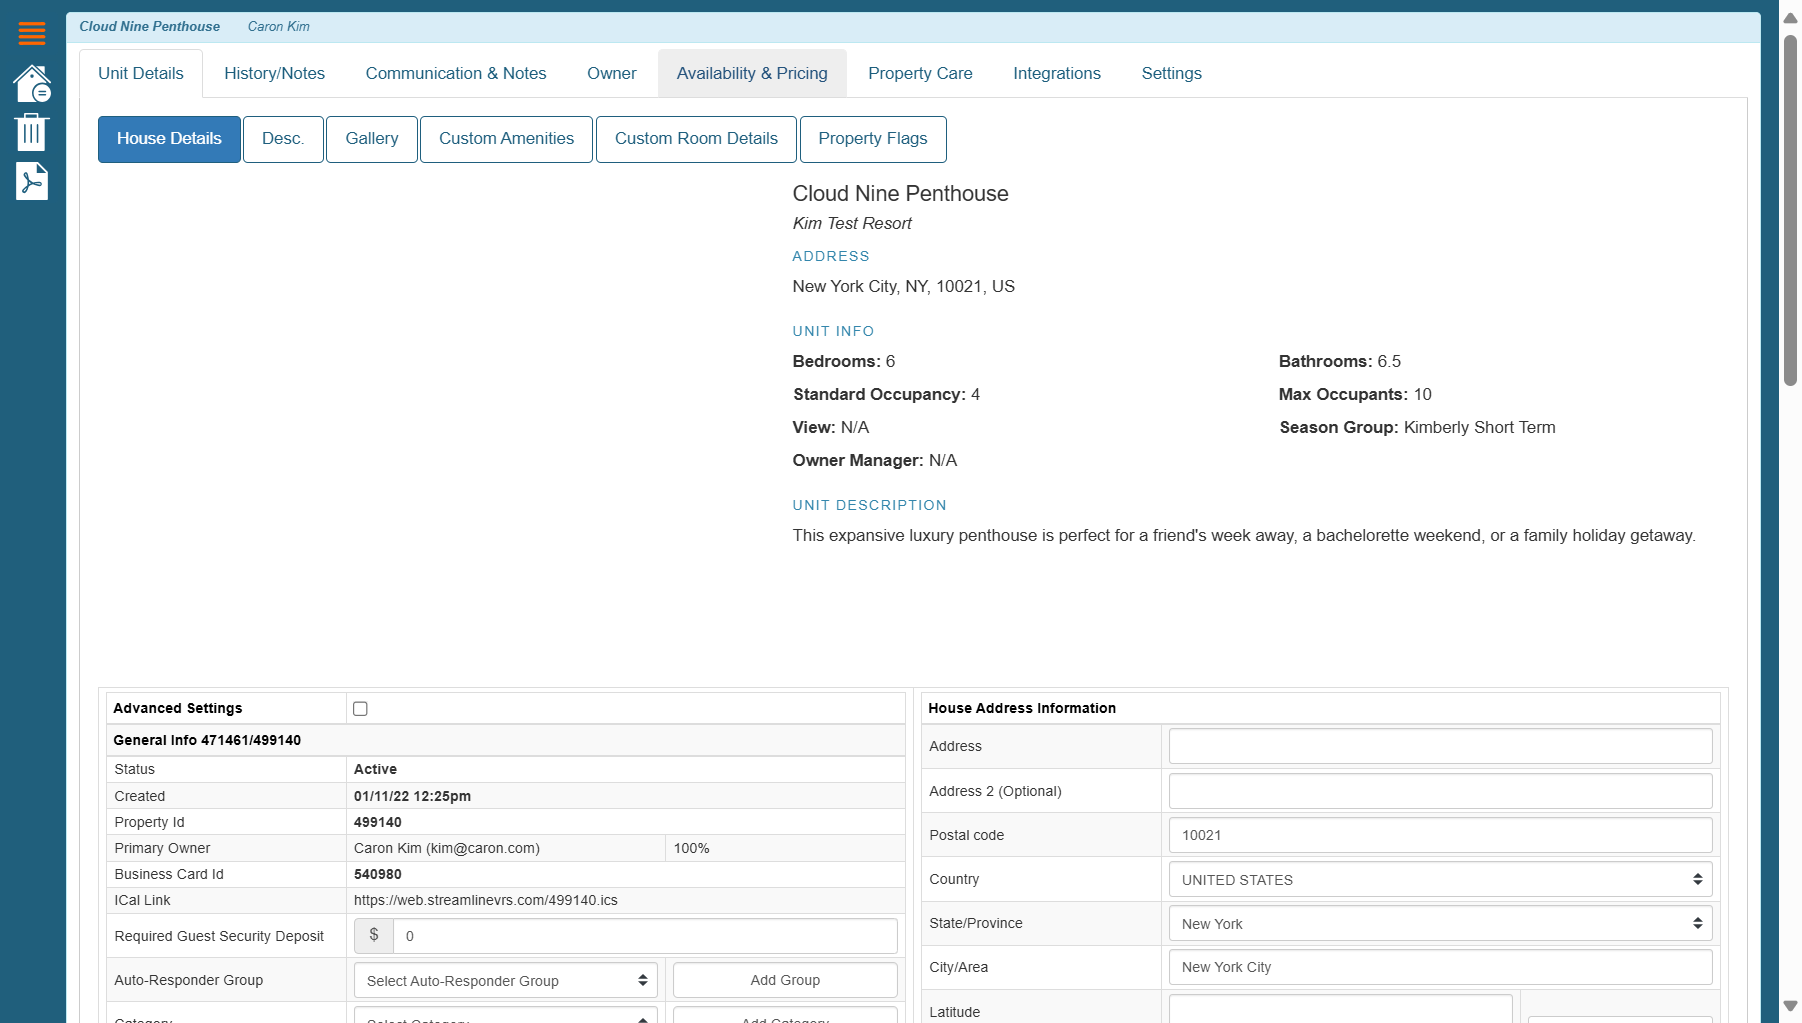
Task: Open the Property Care tab
Action: tap(920, 73)
